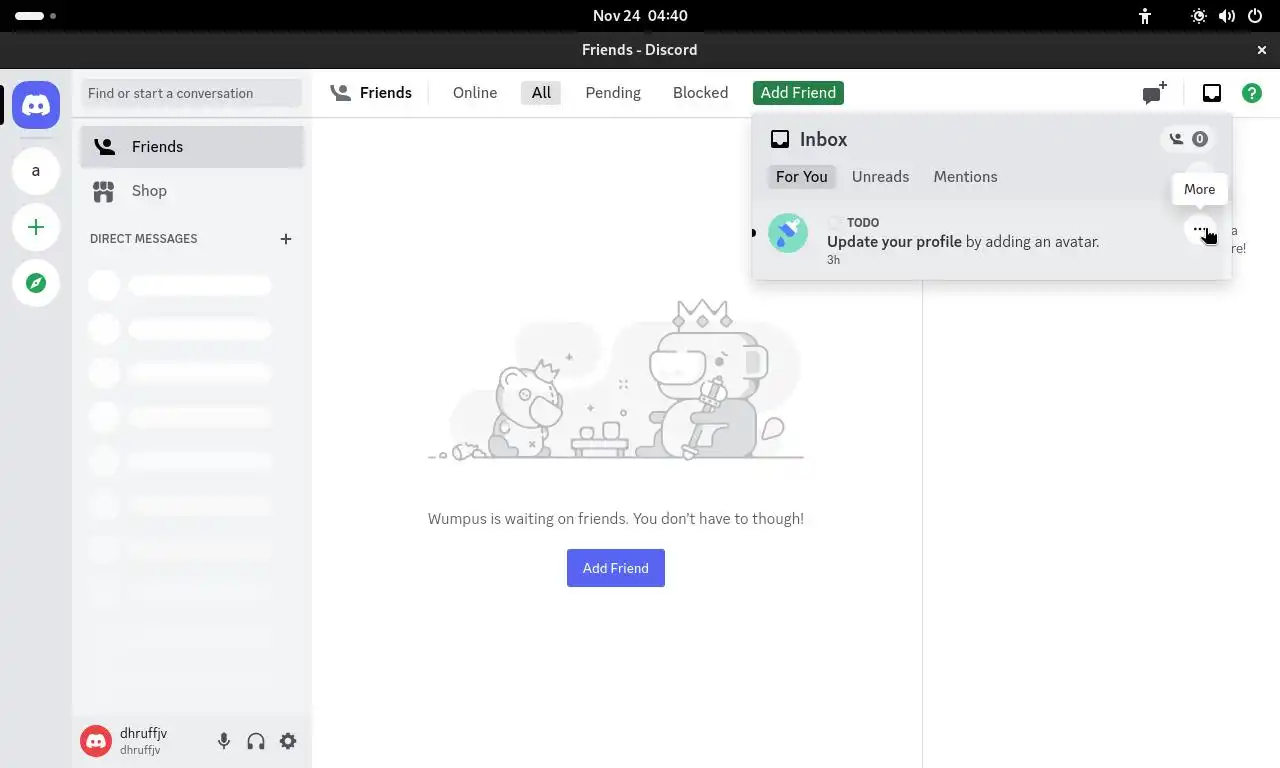Open Discord home direct messages icon
Image resolution: width=1280 pixels, height=768 pixels.
coord(36,105)
